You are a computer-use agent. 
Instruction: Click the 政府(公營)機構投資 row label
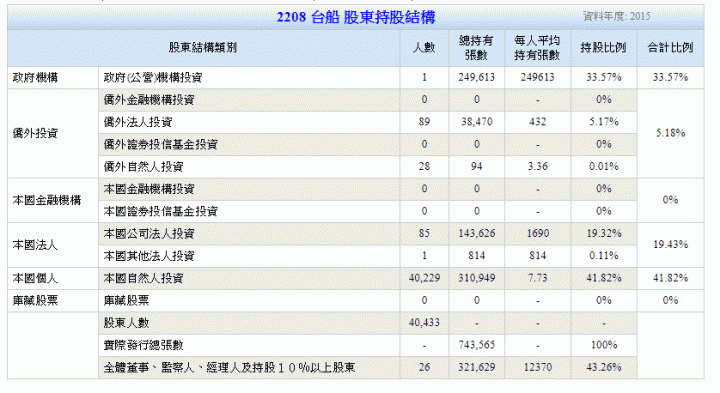(x=153, y=78)
